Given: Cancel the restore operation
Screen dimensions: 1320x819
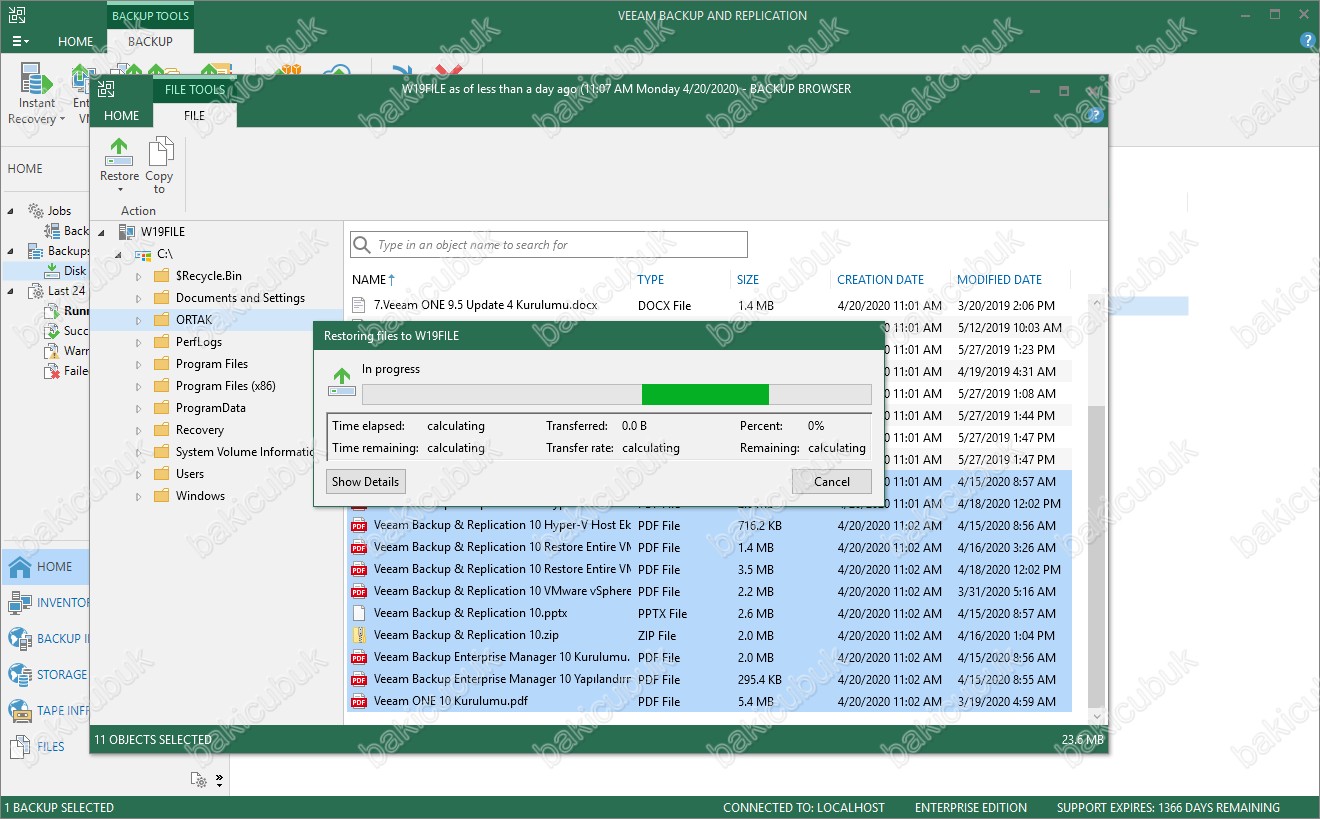Looking at the screenshot, I should pos(832,482).
